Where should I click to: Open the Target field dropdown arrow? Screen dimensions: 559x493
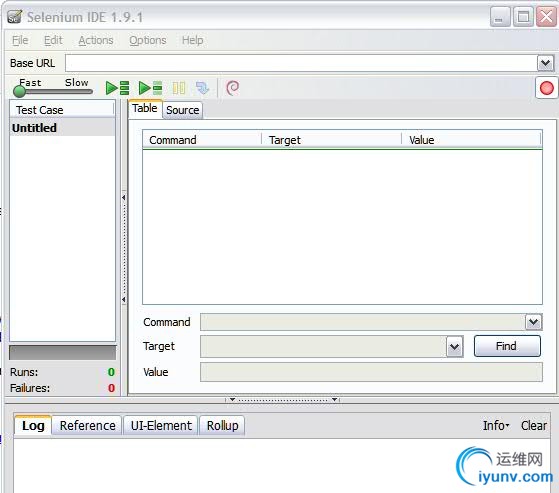point(455,346)
